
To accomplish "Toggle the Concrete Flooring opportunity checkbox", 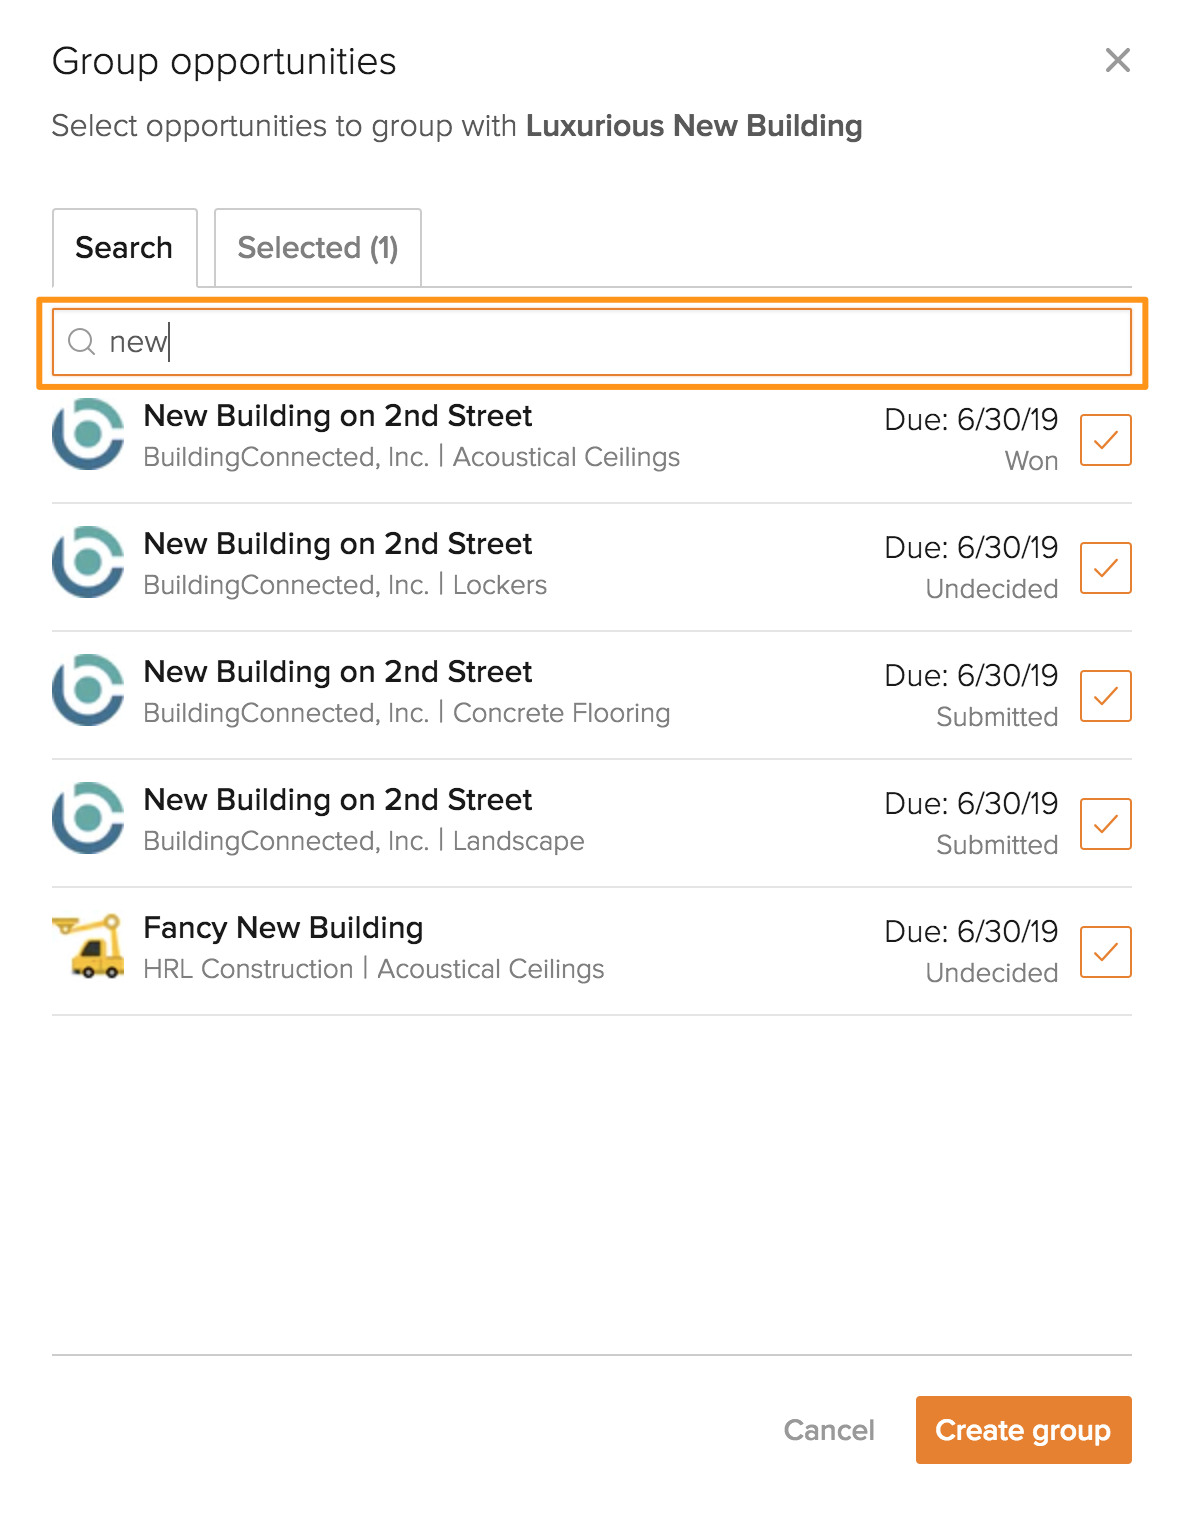I will pyautogui.click(x=1105, y=696).
